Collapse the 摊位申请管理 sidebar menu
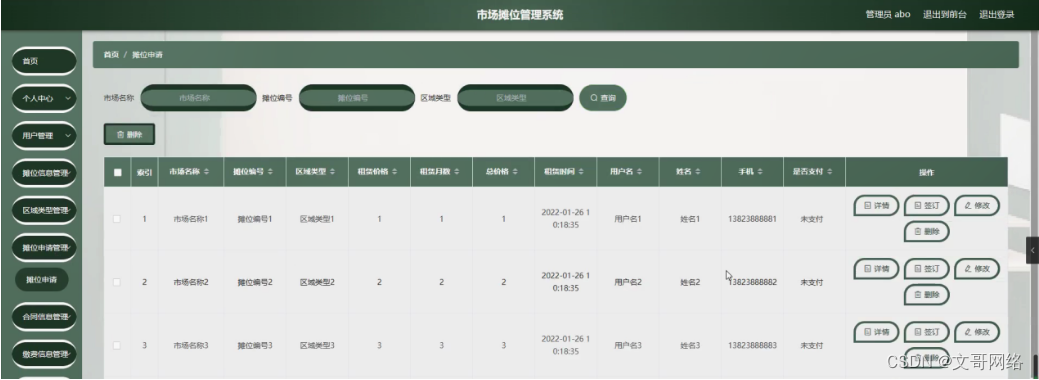 (44, 247)
